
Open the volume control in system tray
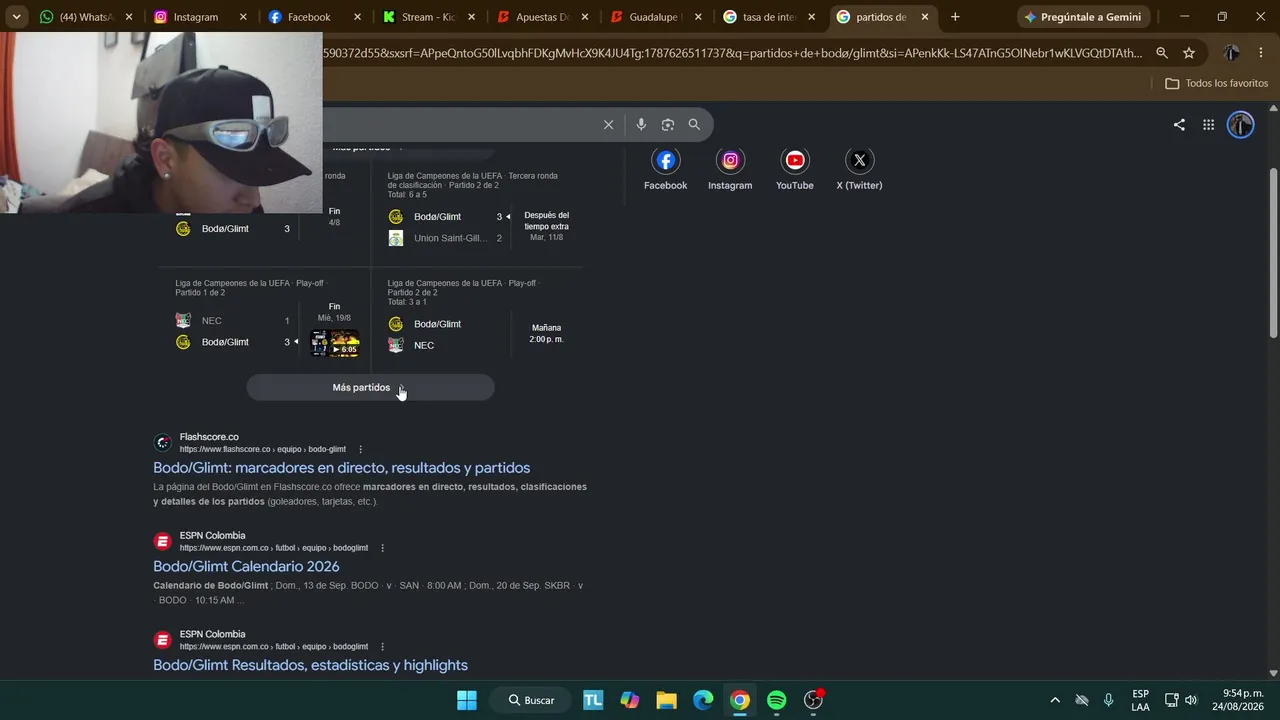click(x=1191, y=700)
